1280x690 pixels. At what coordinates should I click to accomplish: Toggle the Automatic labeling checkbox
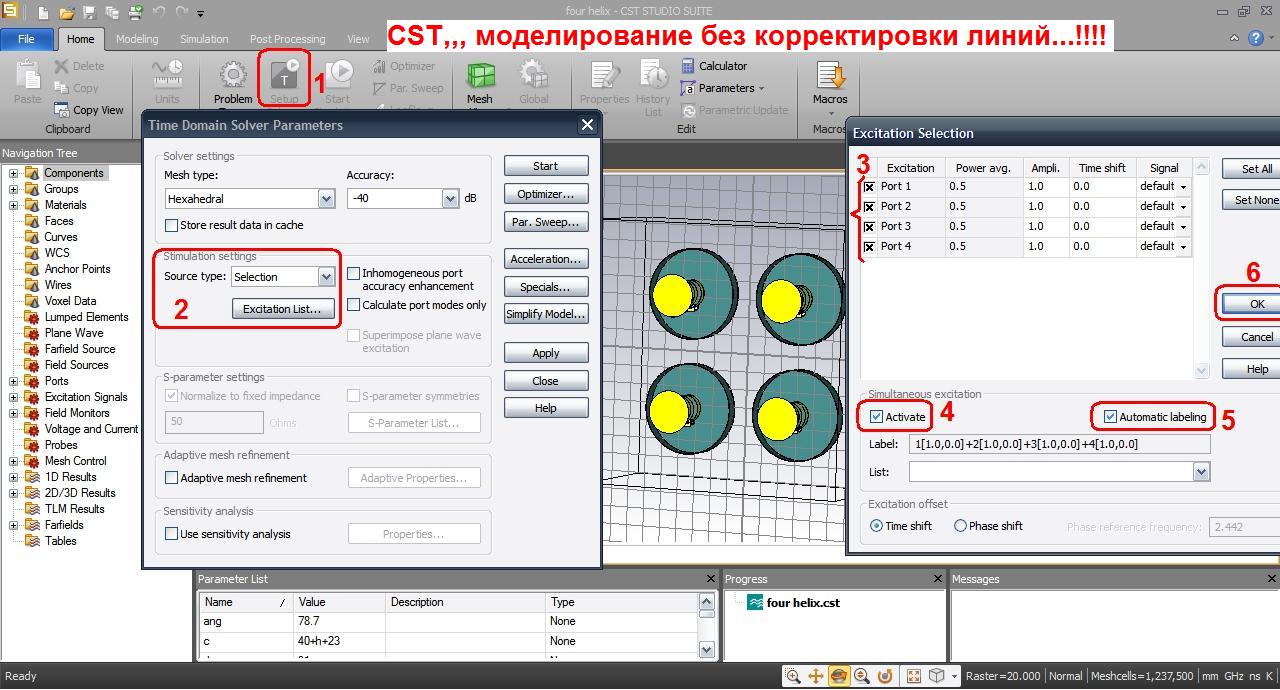(x=1110, y=417)
